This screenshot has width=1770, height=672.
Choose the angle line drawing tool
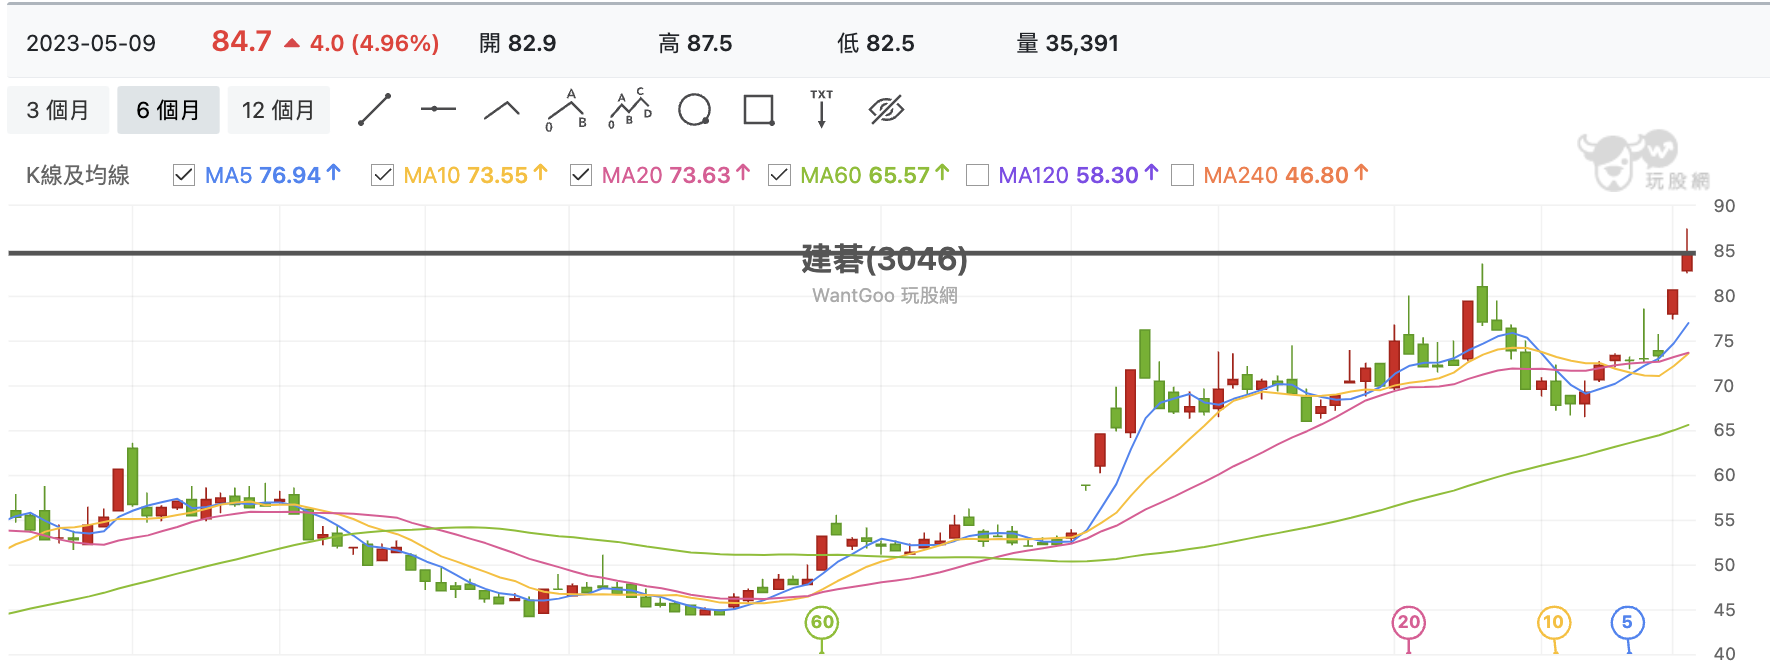tap(502, 110)
